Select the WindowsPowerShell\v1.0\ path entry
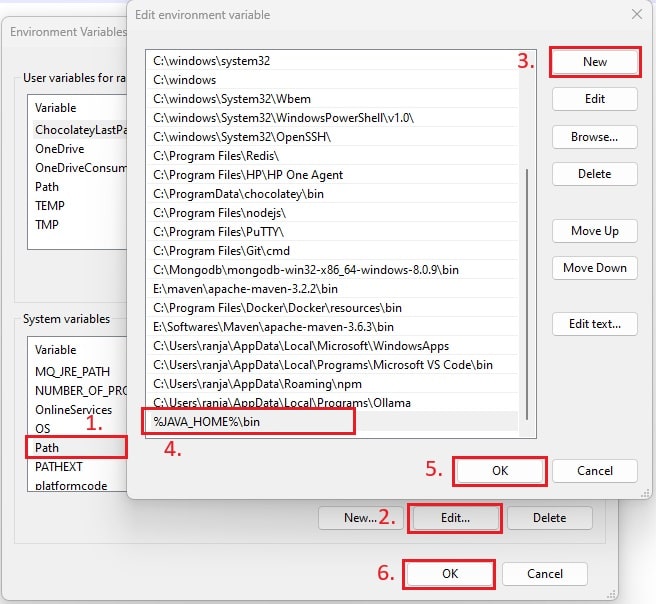The height and width of the screenshot is (604, 656). (332, 118)
